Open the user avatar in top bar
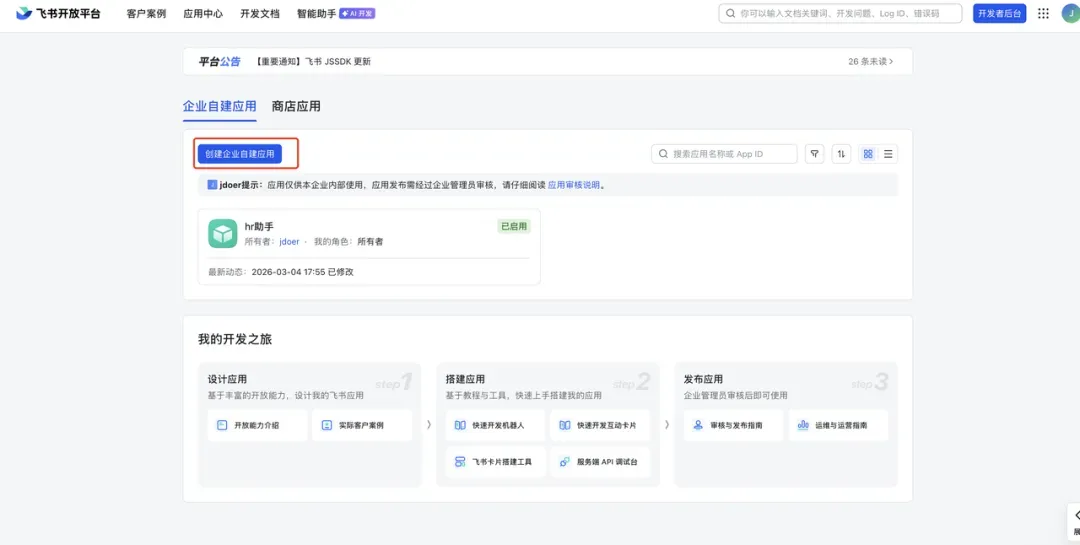This screenshot has height=545, width=1080. click(x=1070, y=14)
